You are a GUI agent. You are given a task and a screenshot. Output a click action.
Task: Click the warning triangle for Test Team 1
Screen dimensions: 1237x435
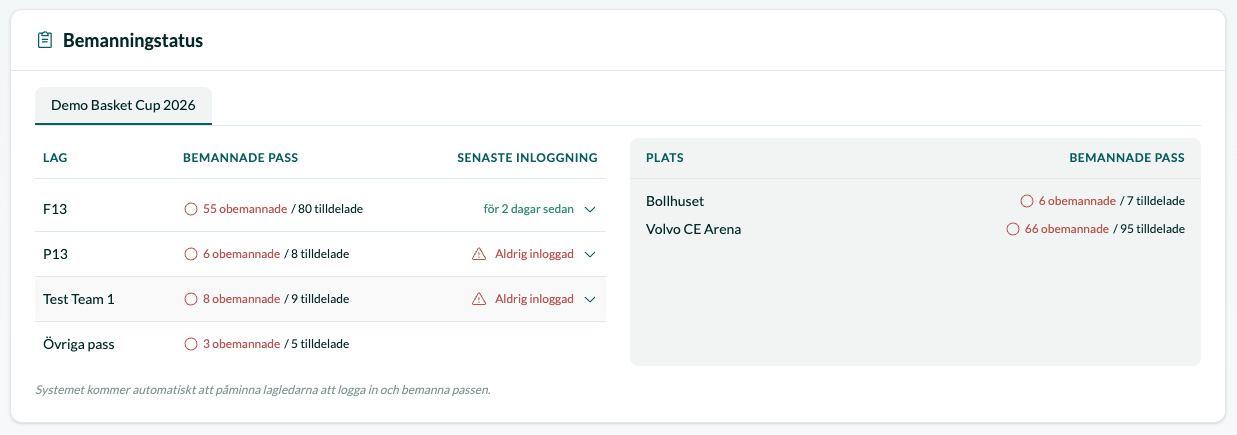point(479,299)
